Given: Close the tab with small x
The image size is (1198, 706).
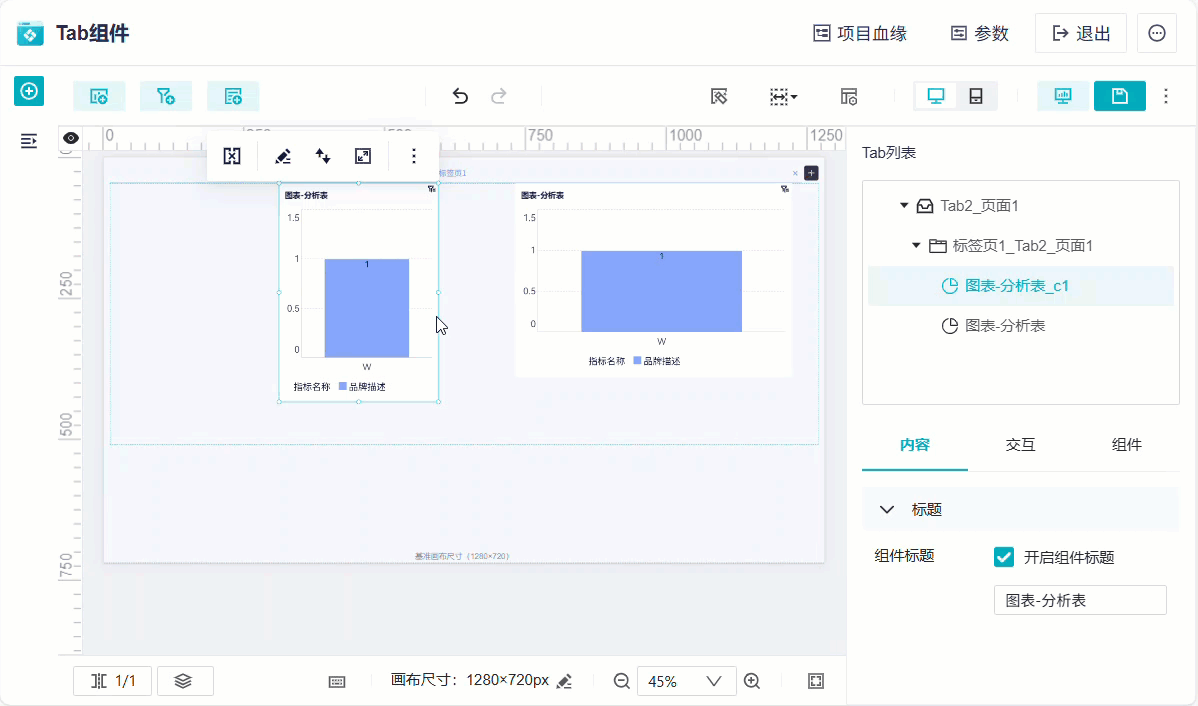Looking at the screenshot, I should 795,173.
